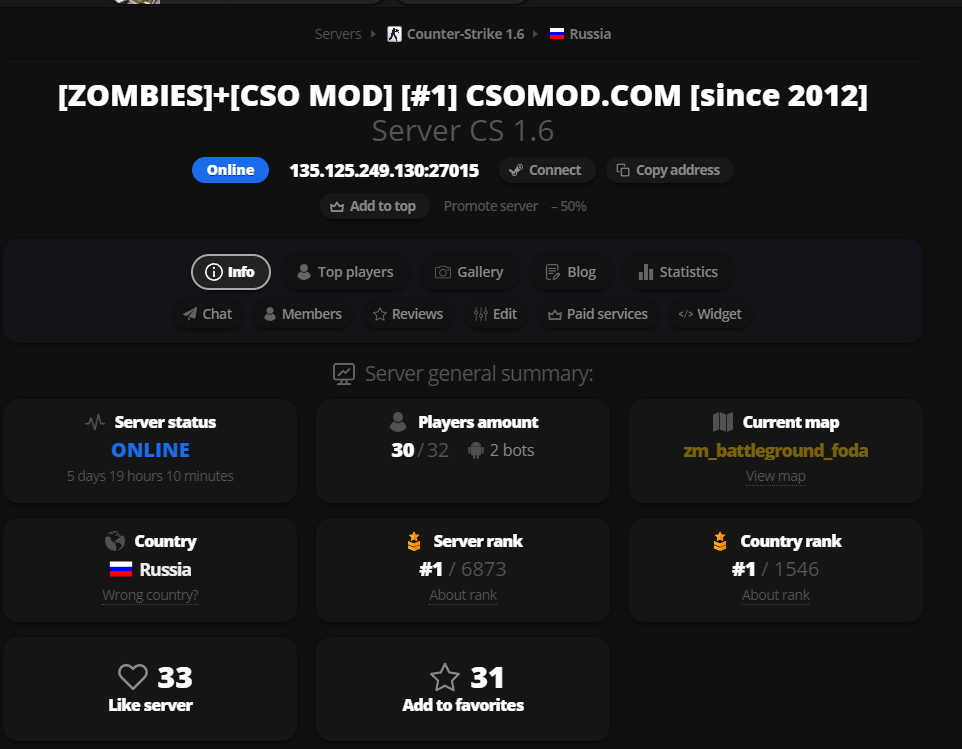Copy the server address
The image size is (962, 749).
click(668, 170)
